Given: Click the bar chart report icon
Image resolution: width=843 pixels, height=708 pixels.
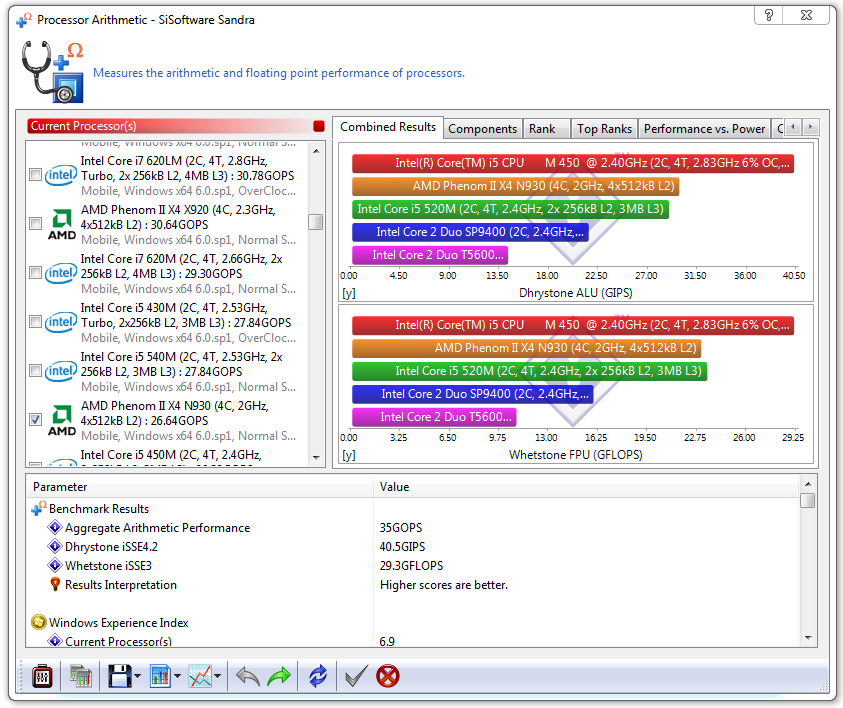Looking at the screenshot, I should pyautogui.click(x=160, y=676).
